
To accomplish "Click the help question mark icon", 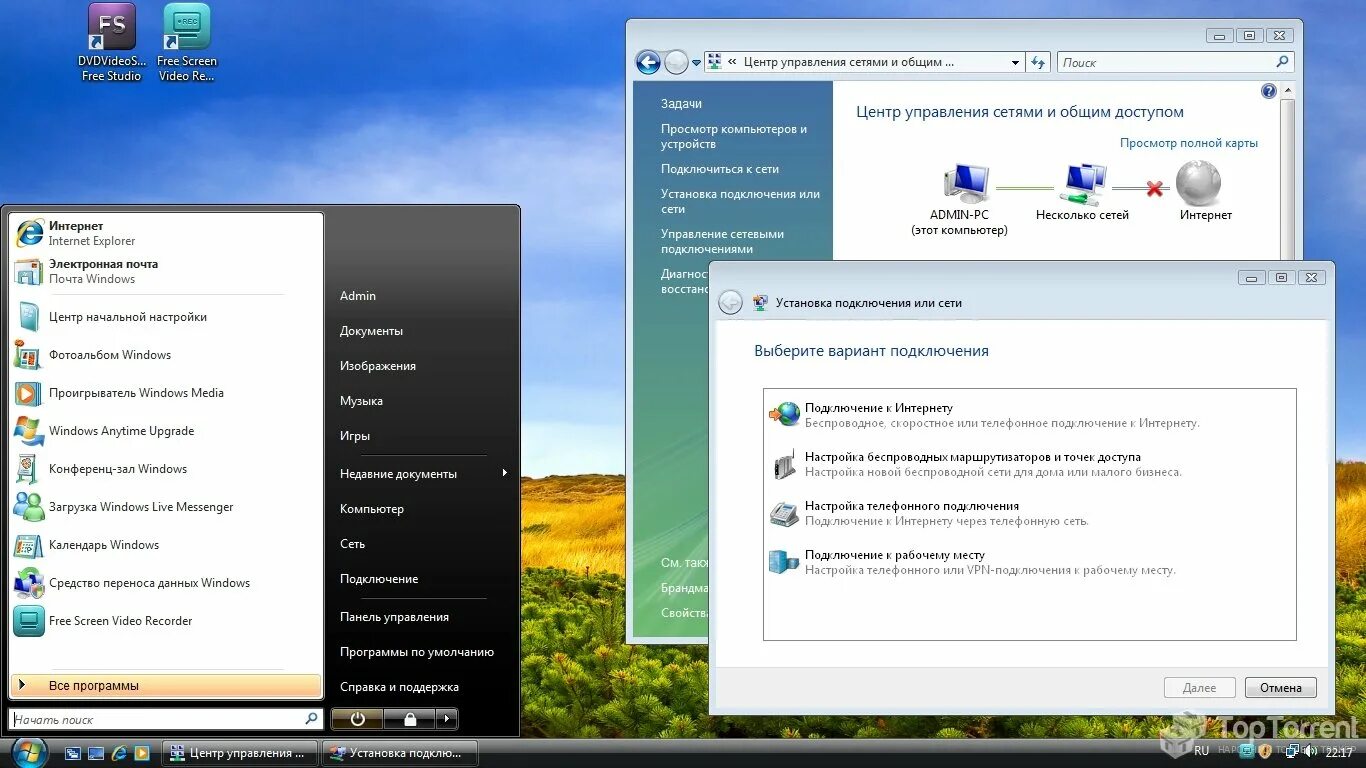I will (x=1269, y=91).
